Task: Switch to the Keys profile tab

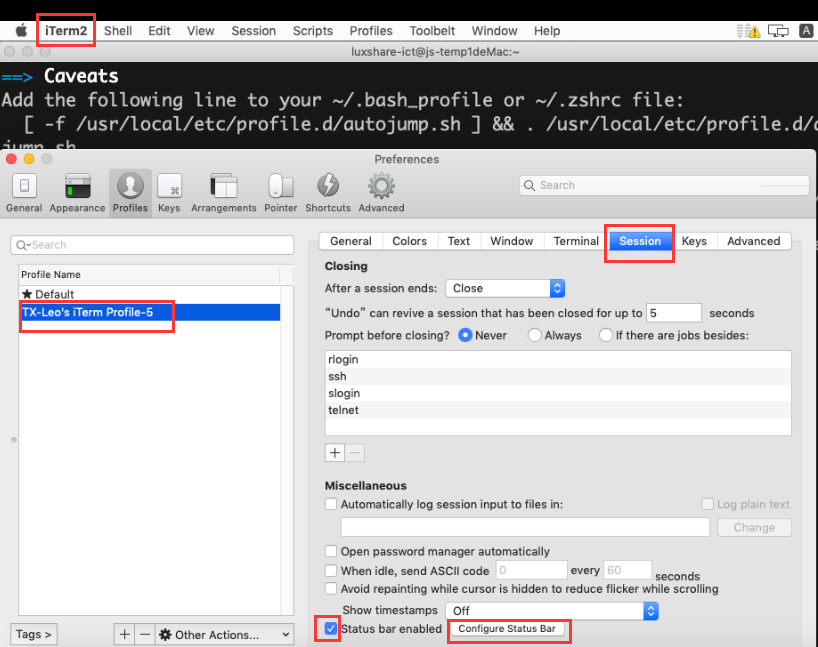Action: (x=694, y=241)
